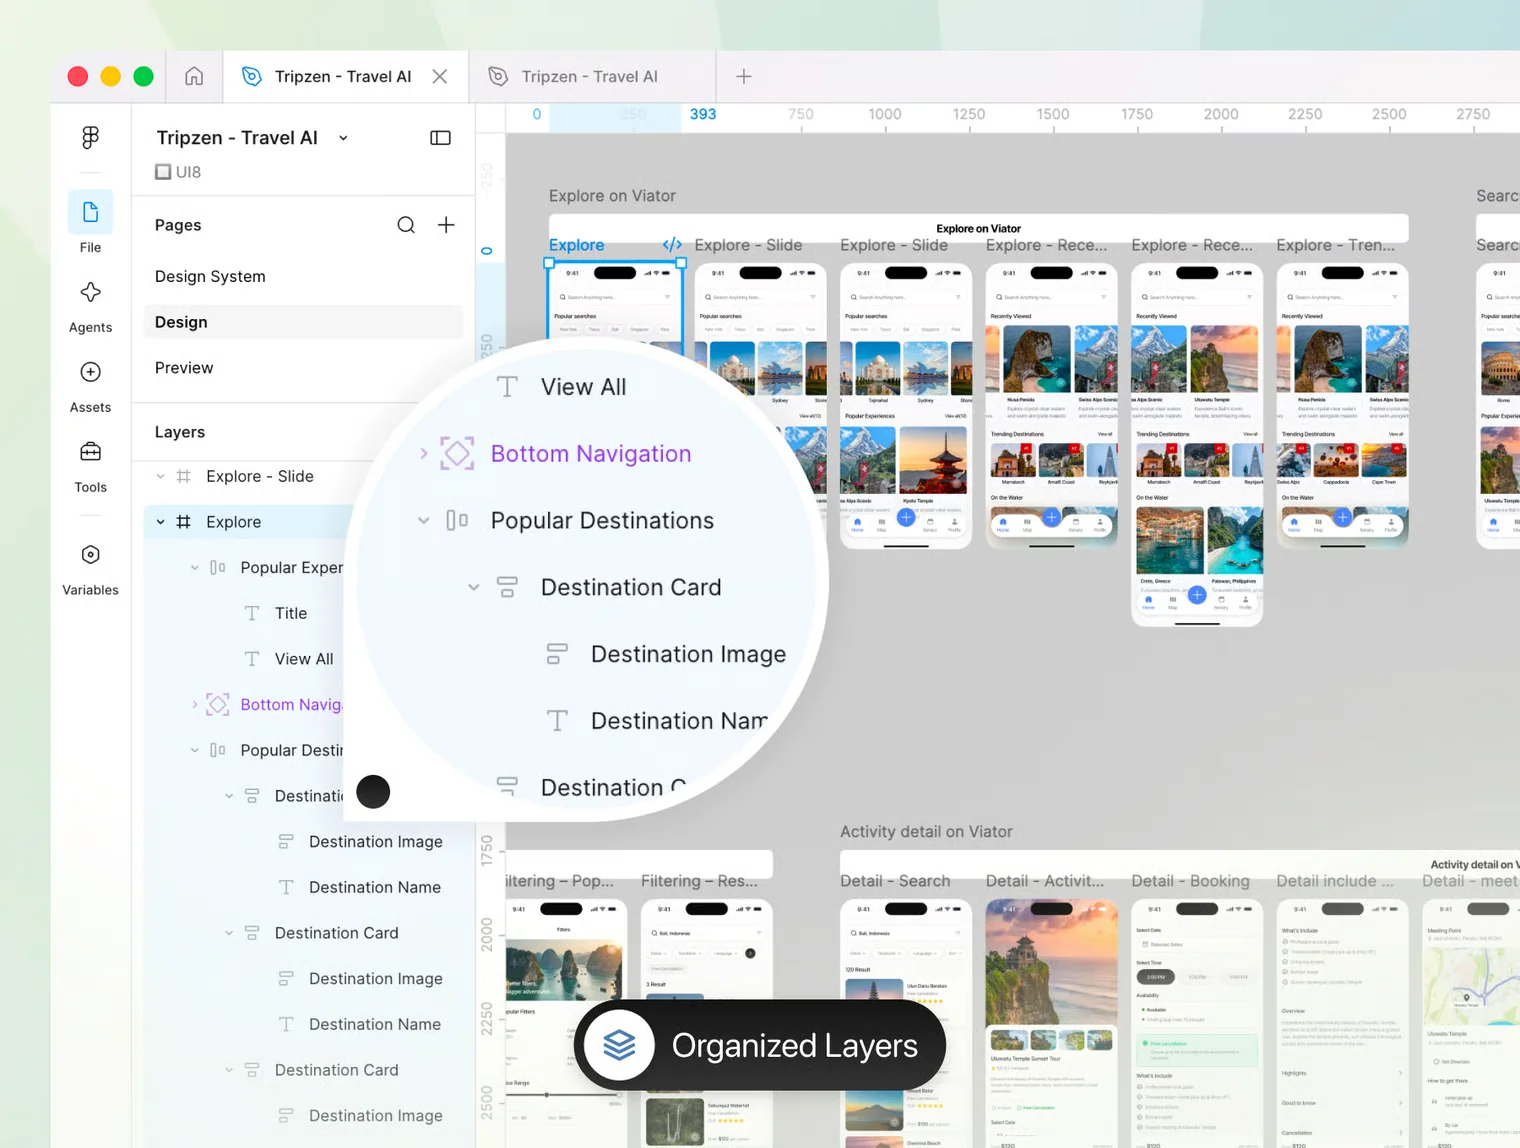
Task: Select the Explore - Tren... frame on canvas
Action: coord(1342,405)
